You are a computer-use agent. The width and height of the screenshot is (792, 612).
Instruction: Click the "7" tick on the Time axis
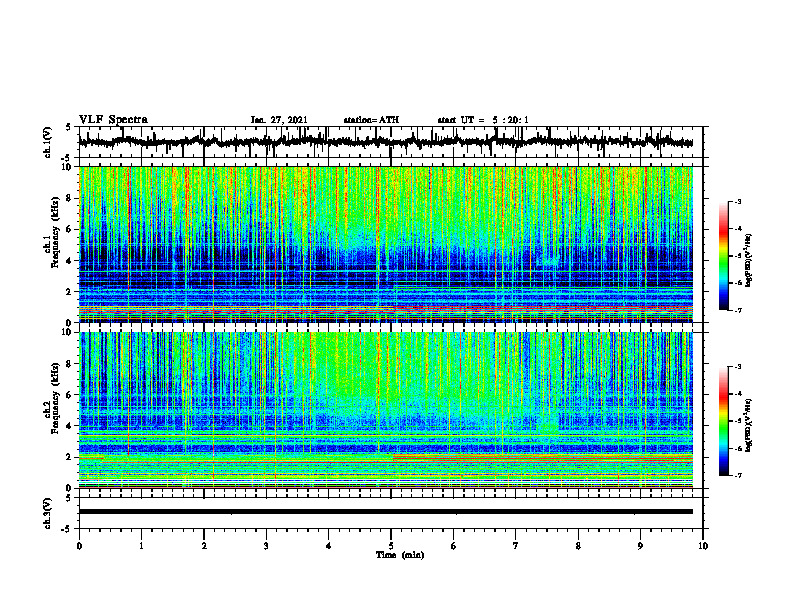[516, 546]
